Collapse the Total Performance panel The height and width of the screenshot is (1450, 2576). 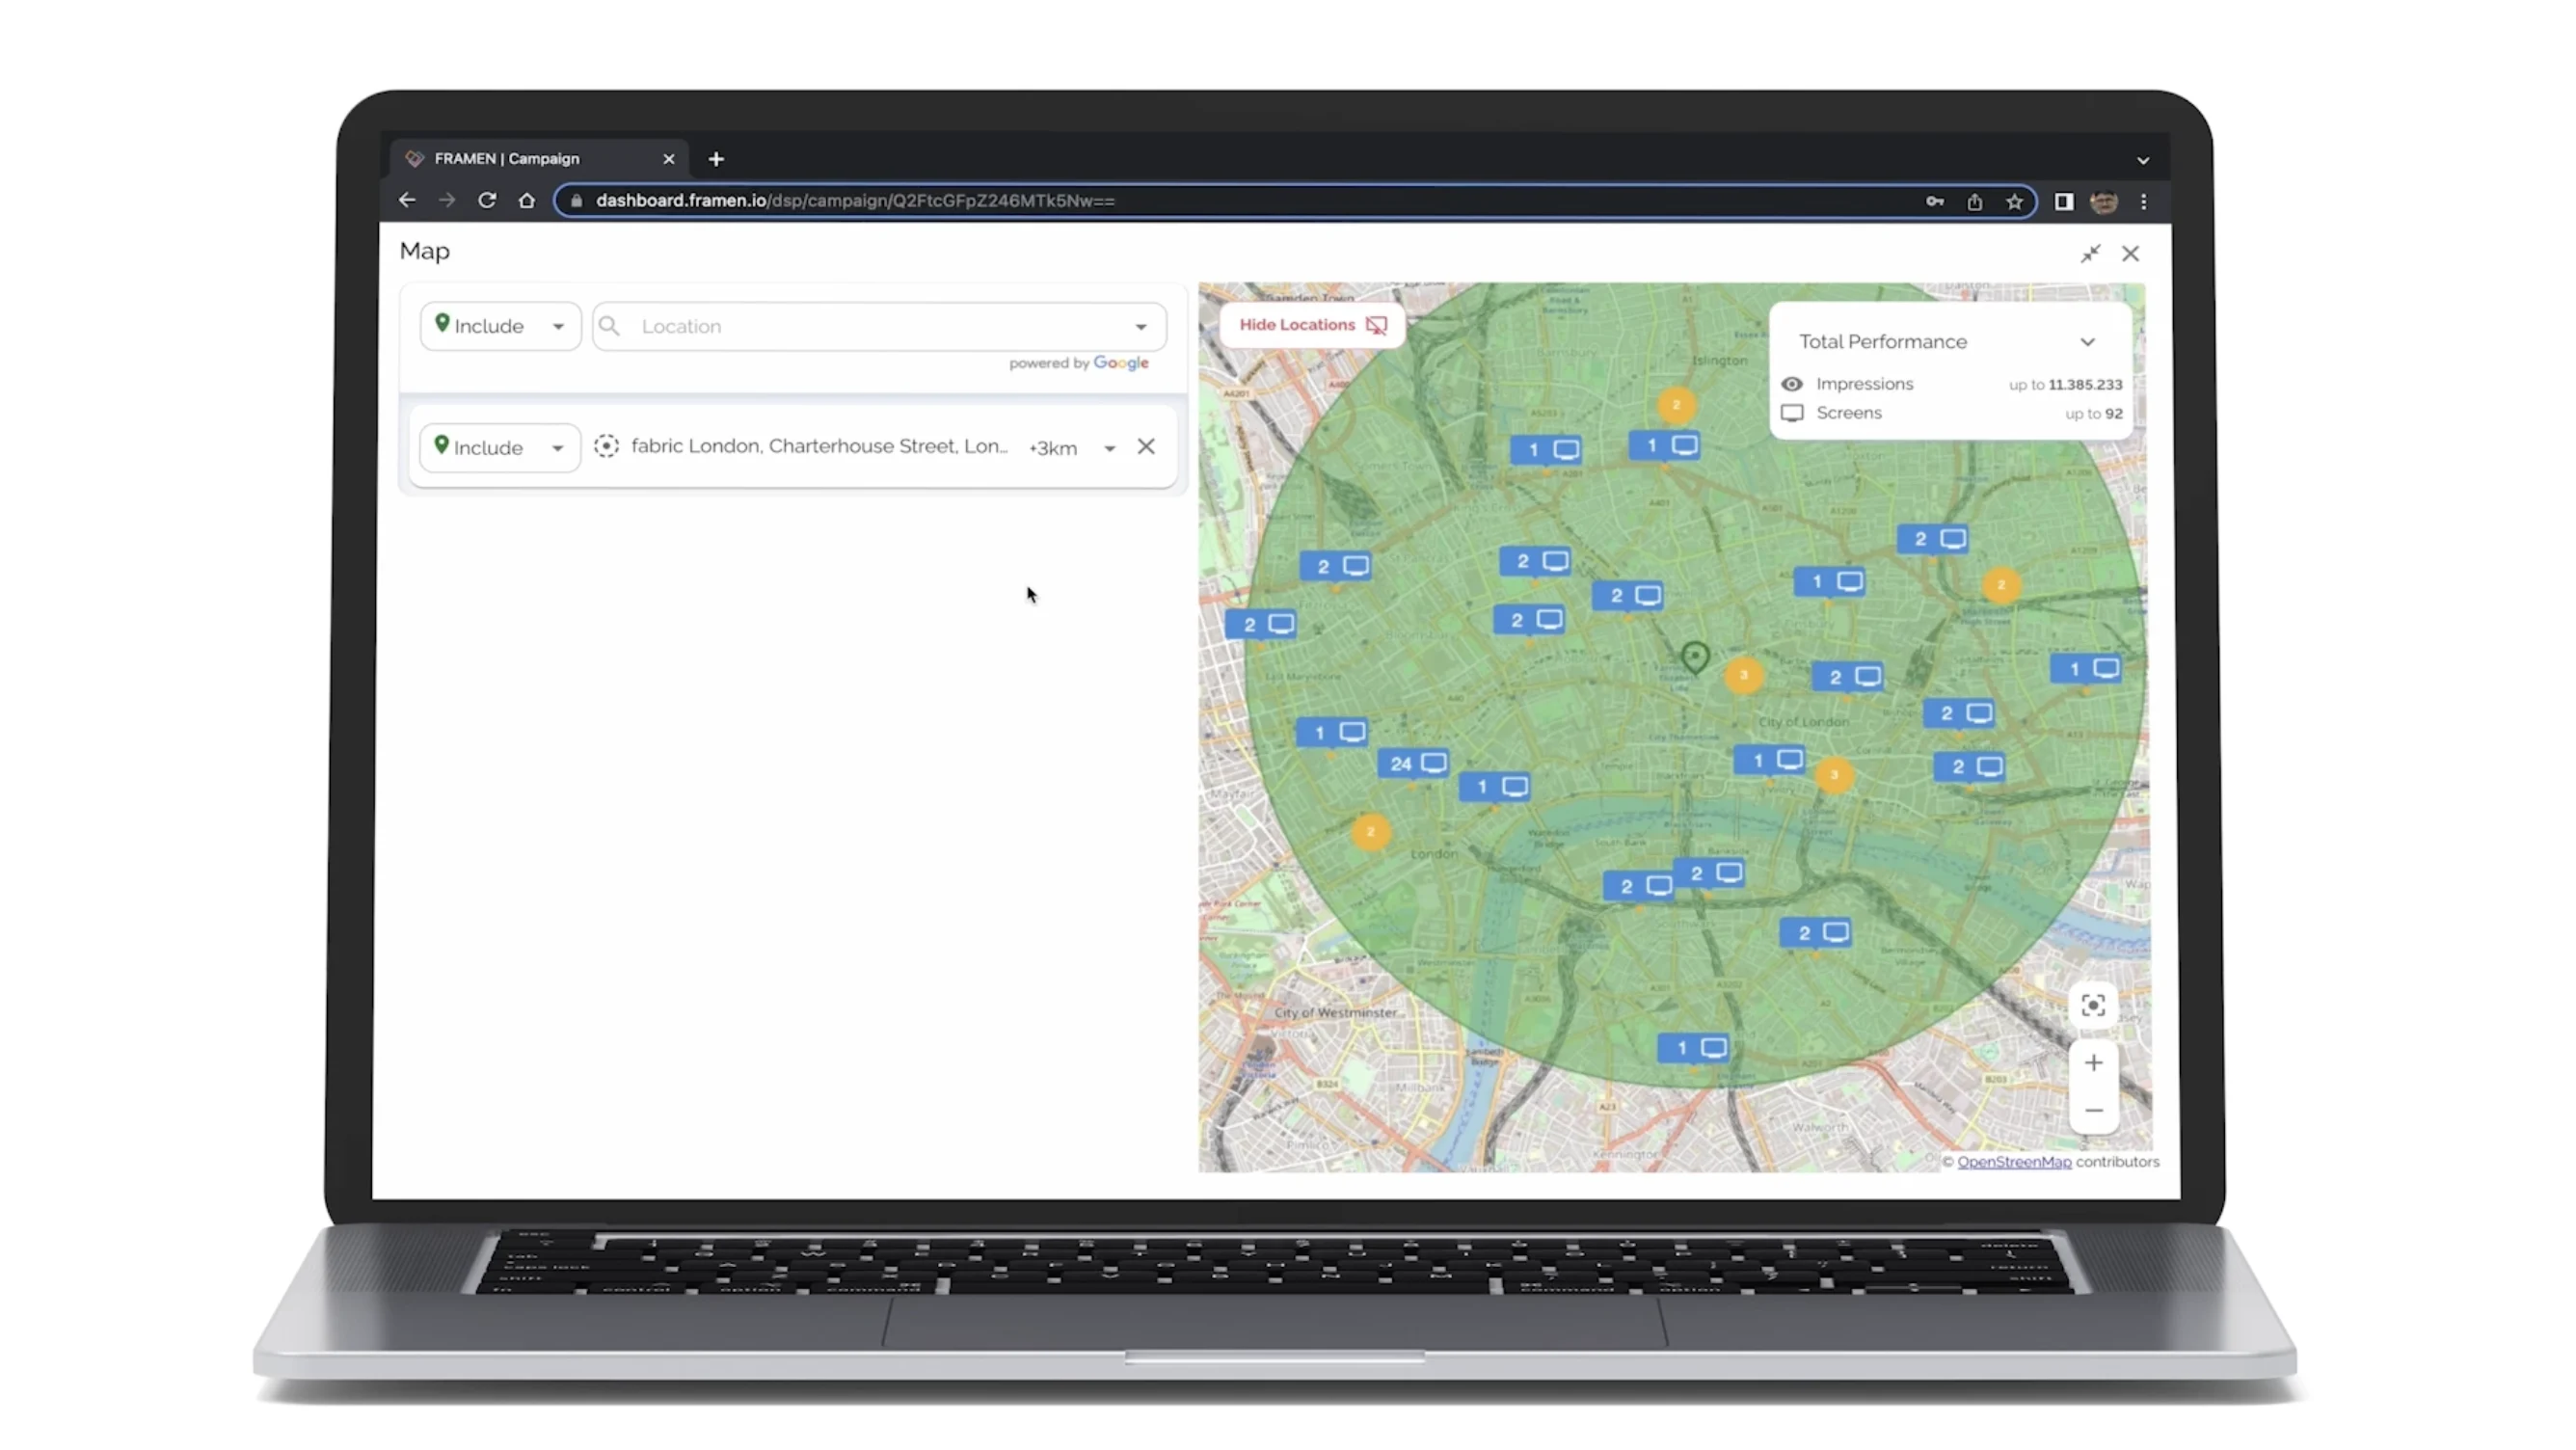tap(2087, 342)
